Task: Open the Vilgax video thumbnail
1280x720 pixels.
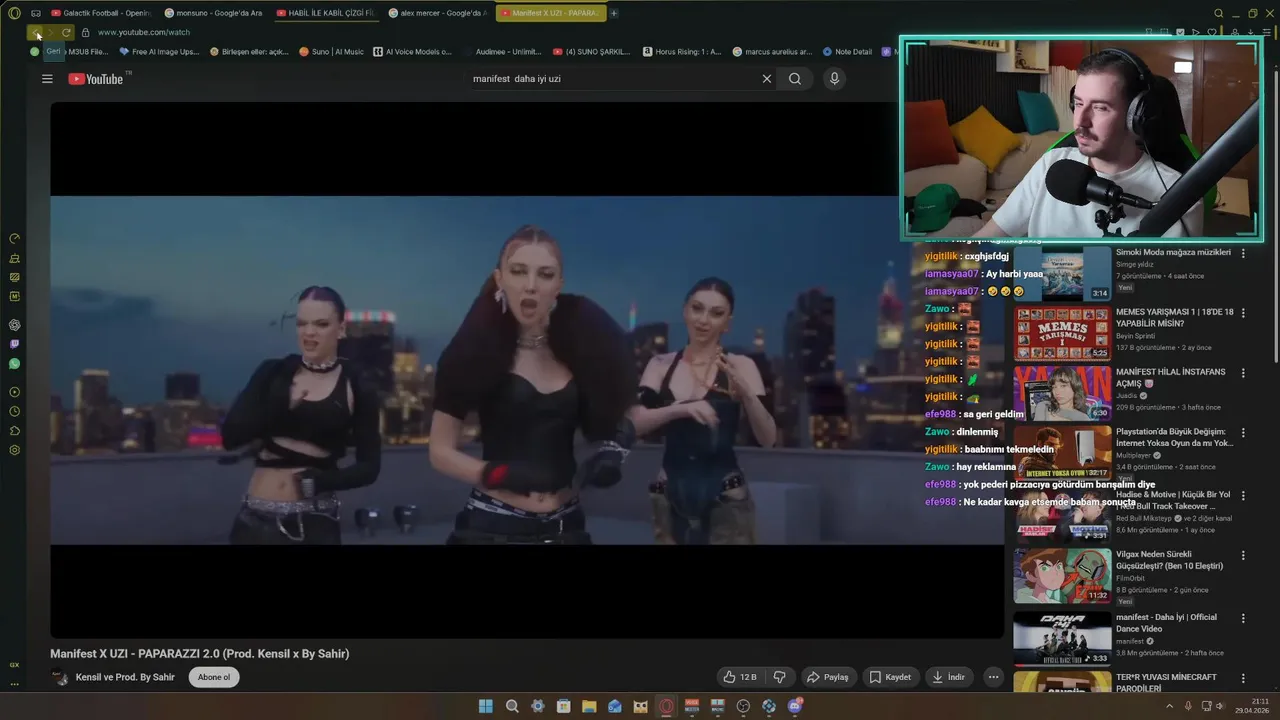Action: coord(1062,575)
